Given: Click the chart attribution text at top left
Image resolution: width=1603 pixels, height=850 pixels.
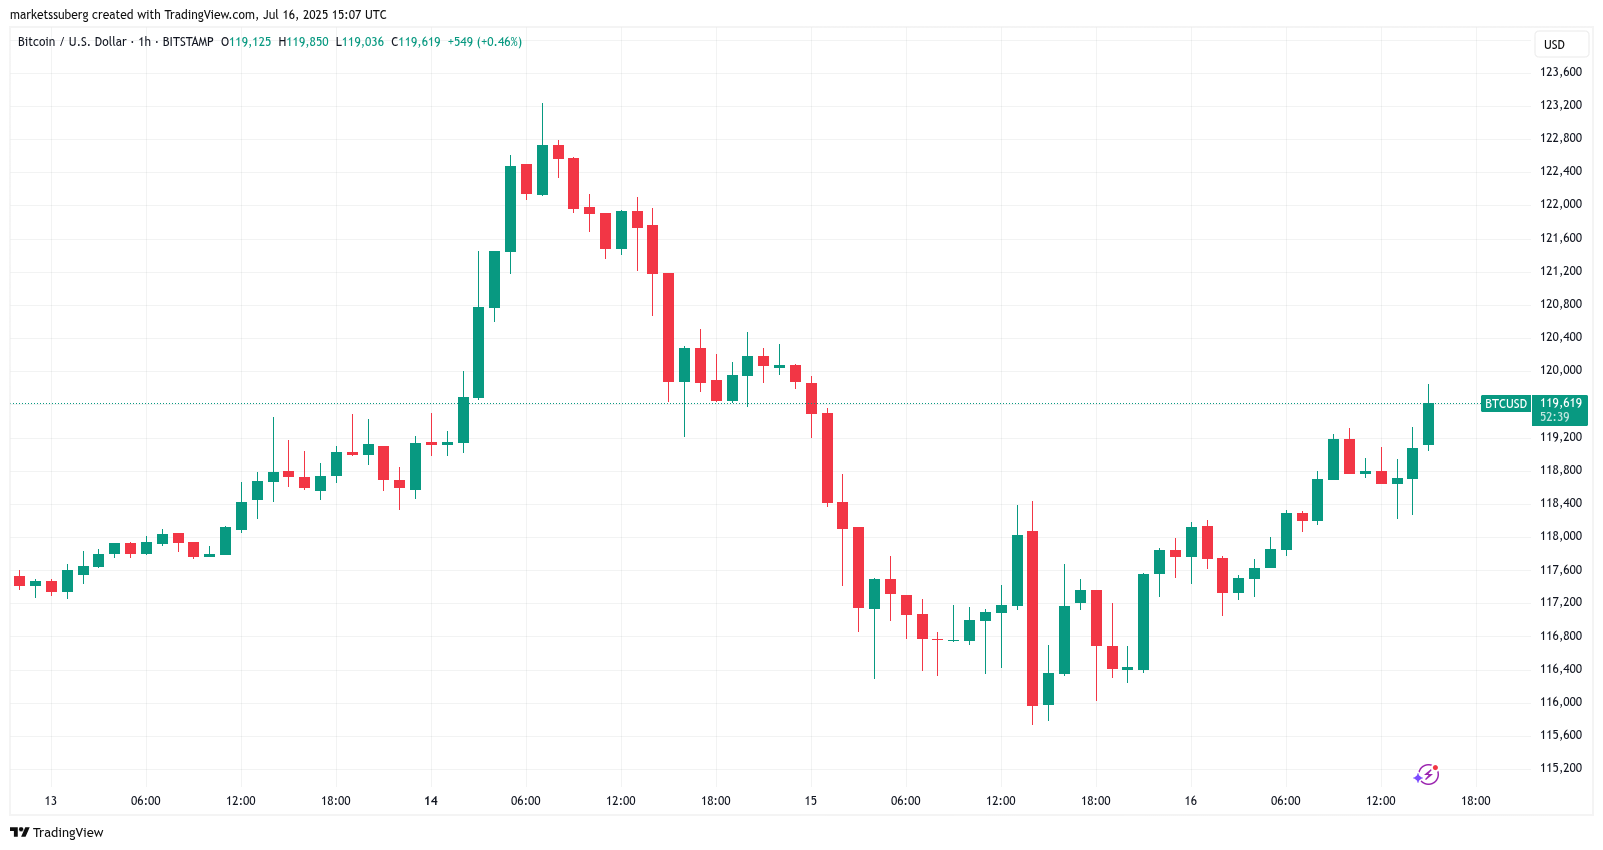Looking at the screenshot, I should pyautogui.click(x=198, y=15).
